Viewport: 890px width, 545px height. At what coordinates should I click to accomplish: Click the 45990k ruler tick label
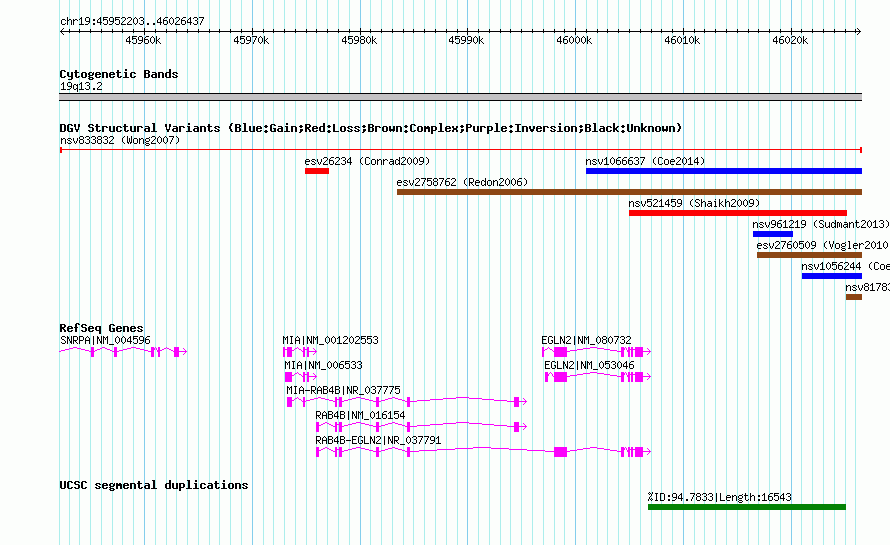(x=466, y=40)
